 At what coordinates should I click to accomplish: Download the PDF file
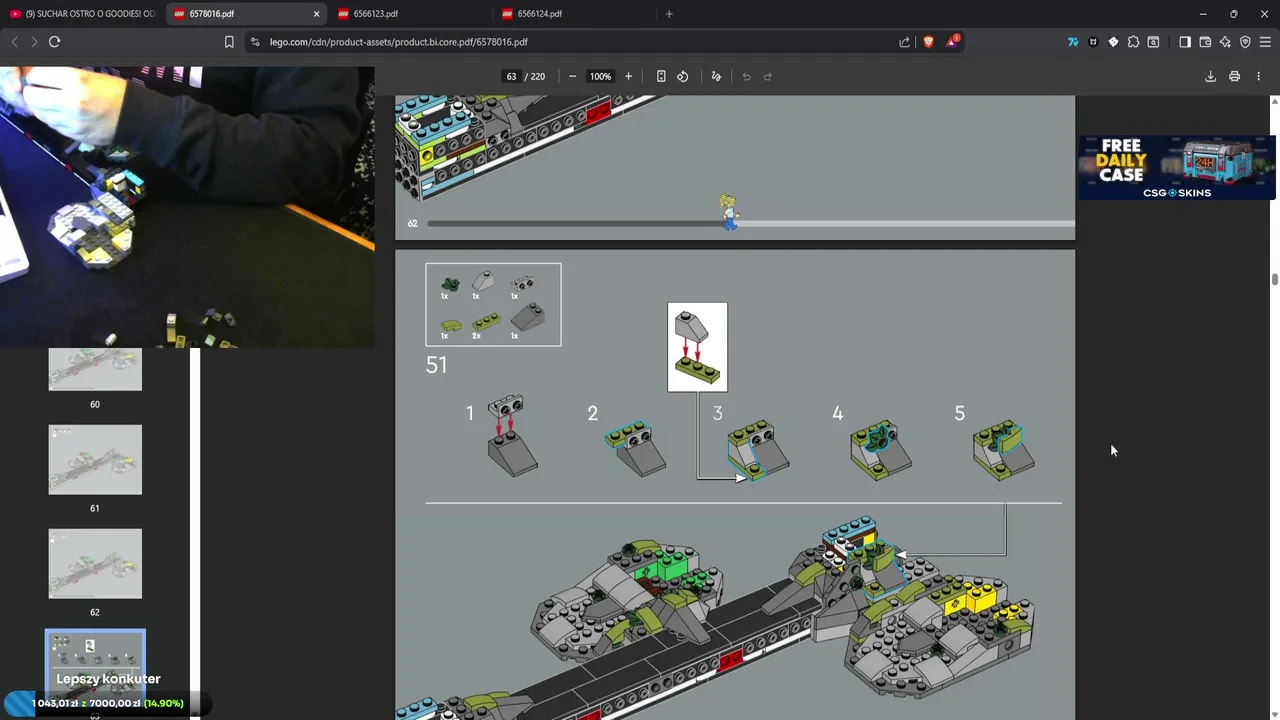pos(1210,76)
